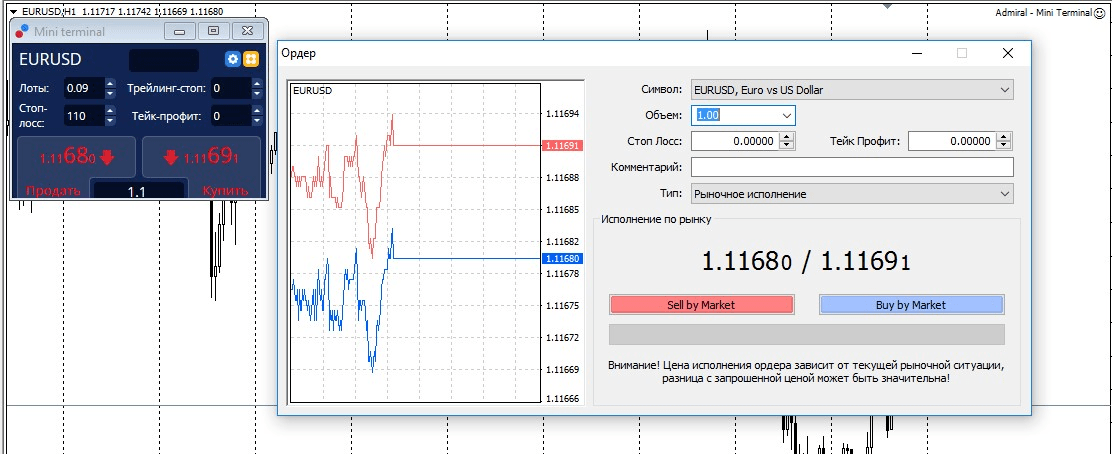The height and width of the screenshot is (454, 1112).
Task: Raise Стоп Лосс price in Ордер dialog
Action: 786,138
